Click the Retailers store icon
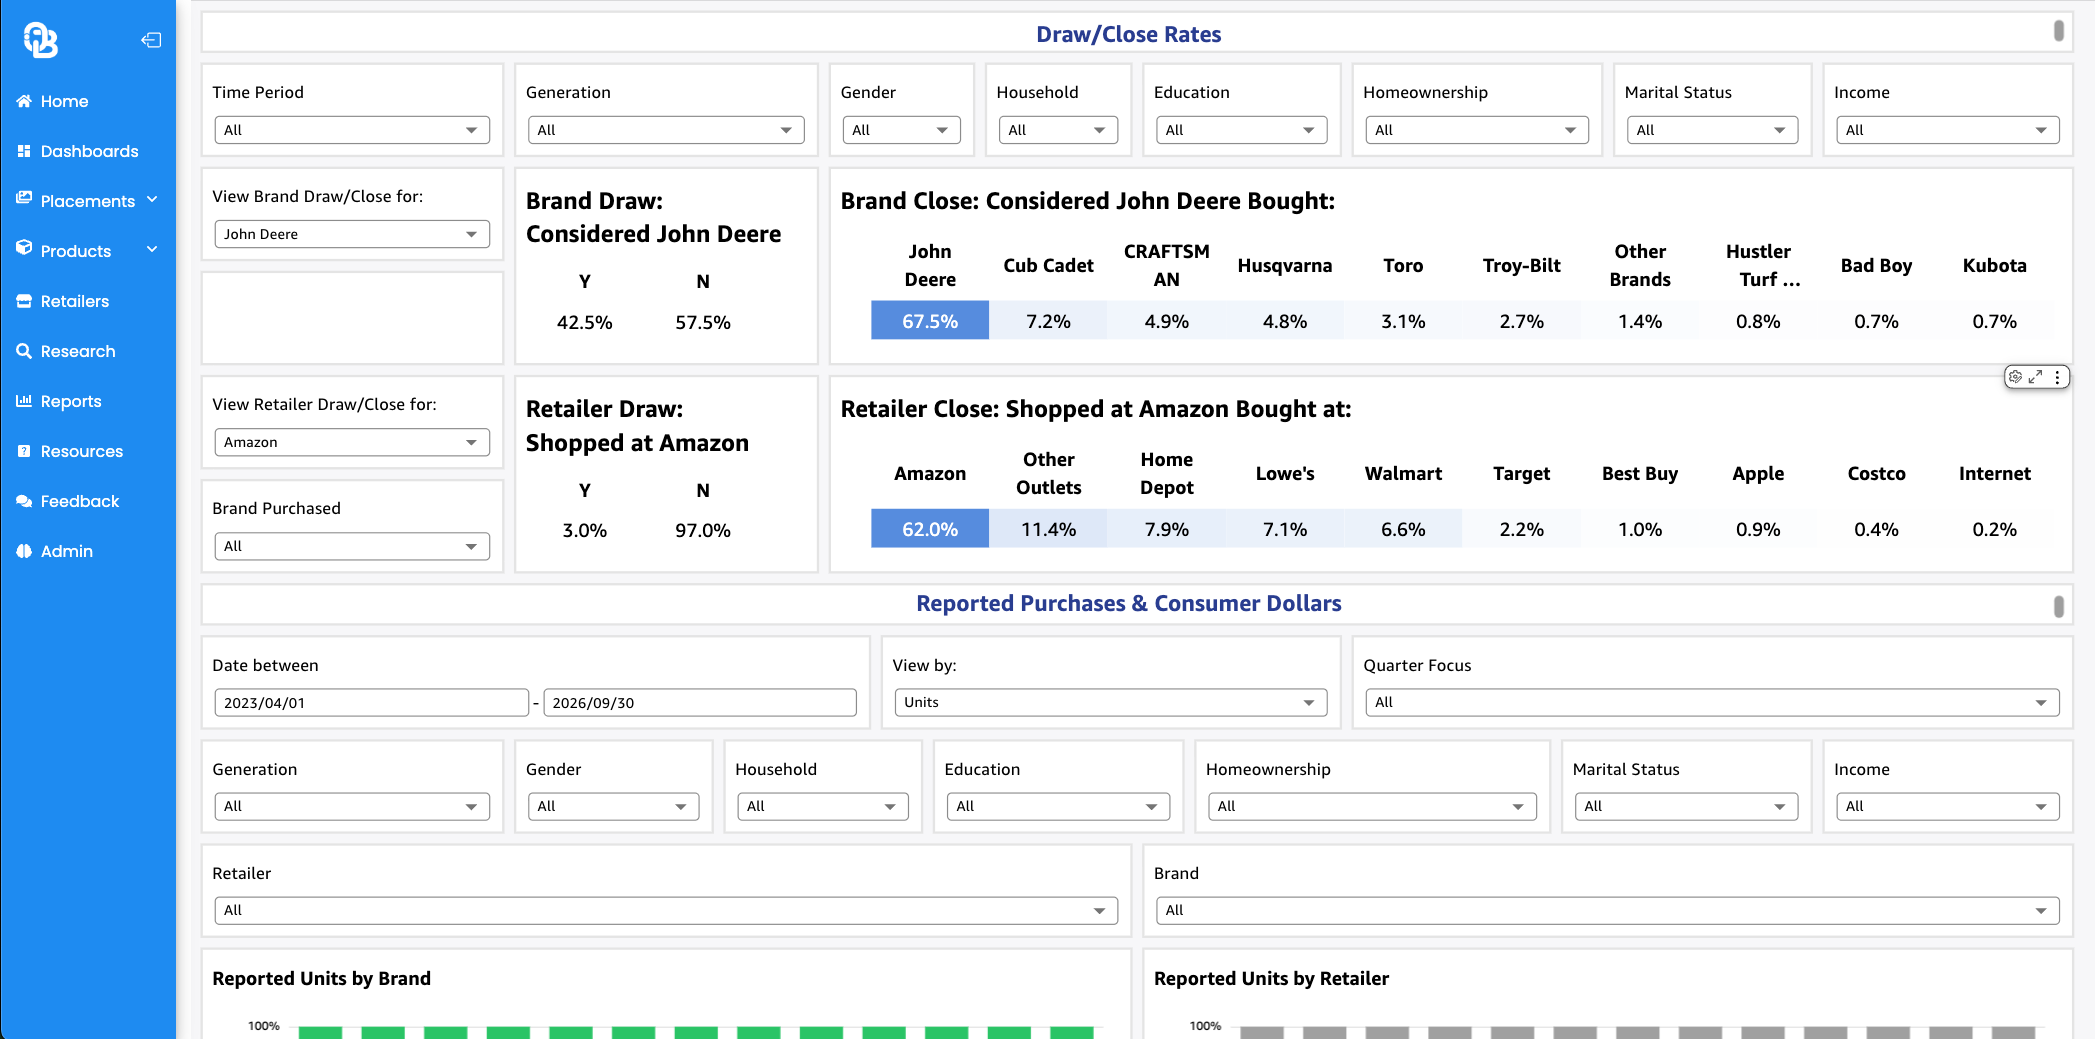The height and width of the screenshot is (1039, 2099). click(24, 301)
